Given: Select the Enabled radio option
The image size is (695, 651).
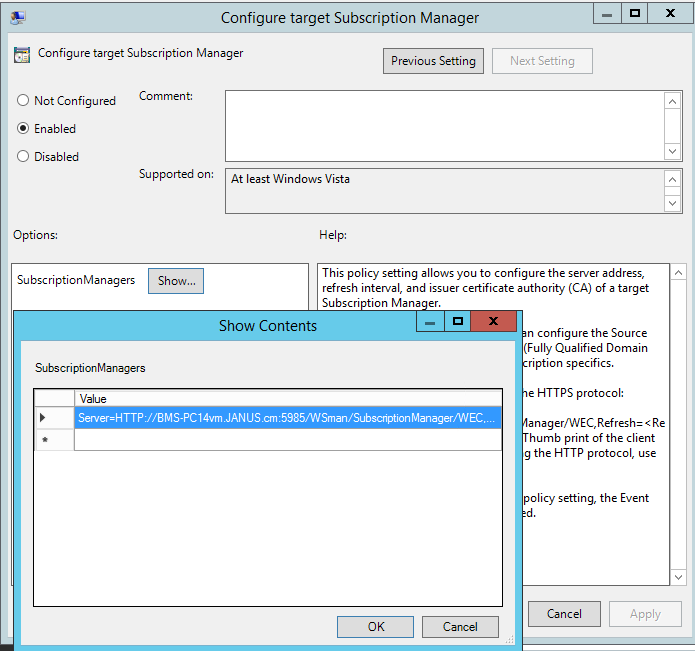Looking at the screenshot, I should (x=24, y=129).
